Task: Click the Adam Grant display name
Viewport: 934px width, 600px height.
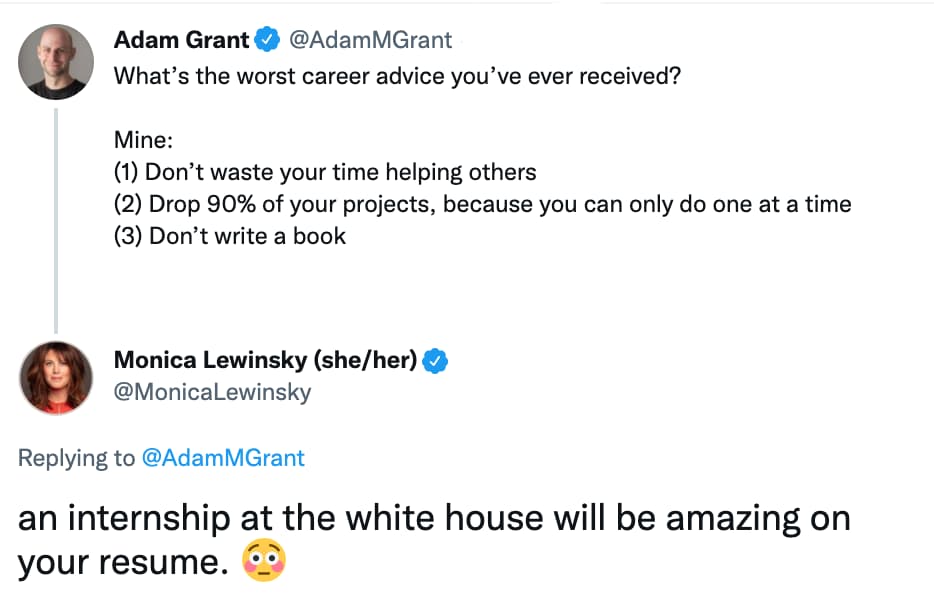Action: (181, 41)
